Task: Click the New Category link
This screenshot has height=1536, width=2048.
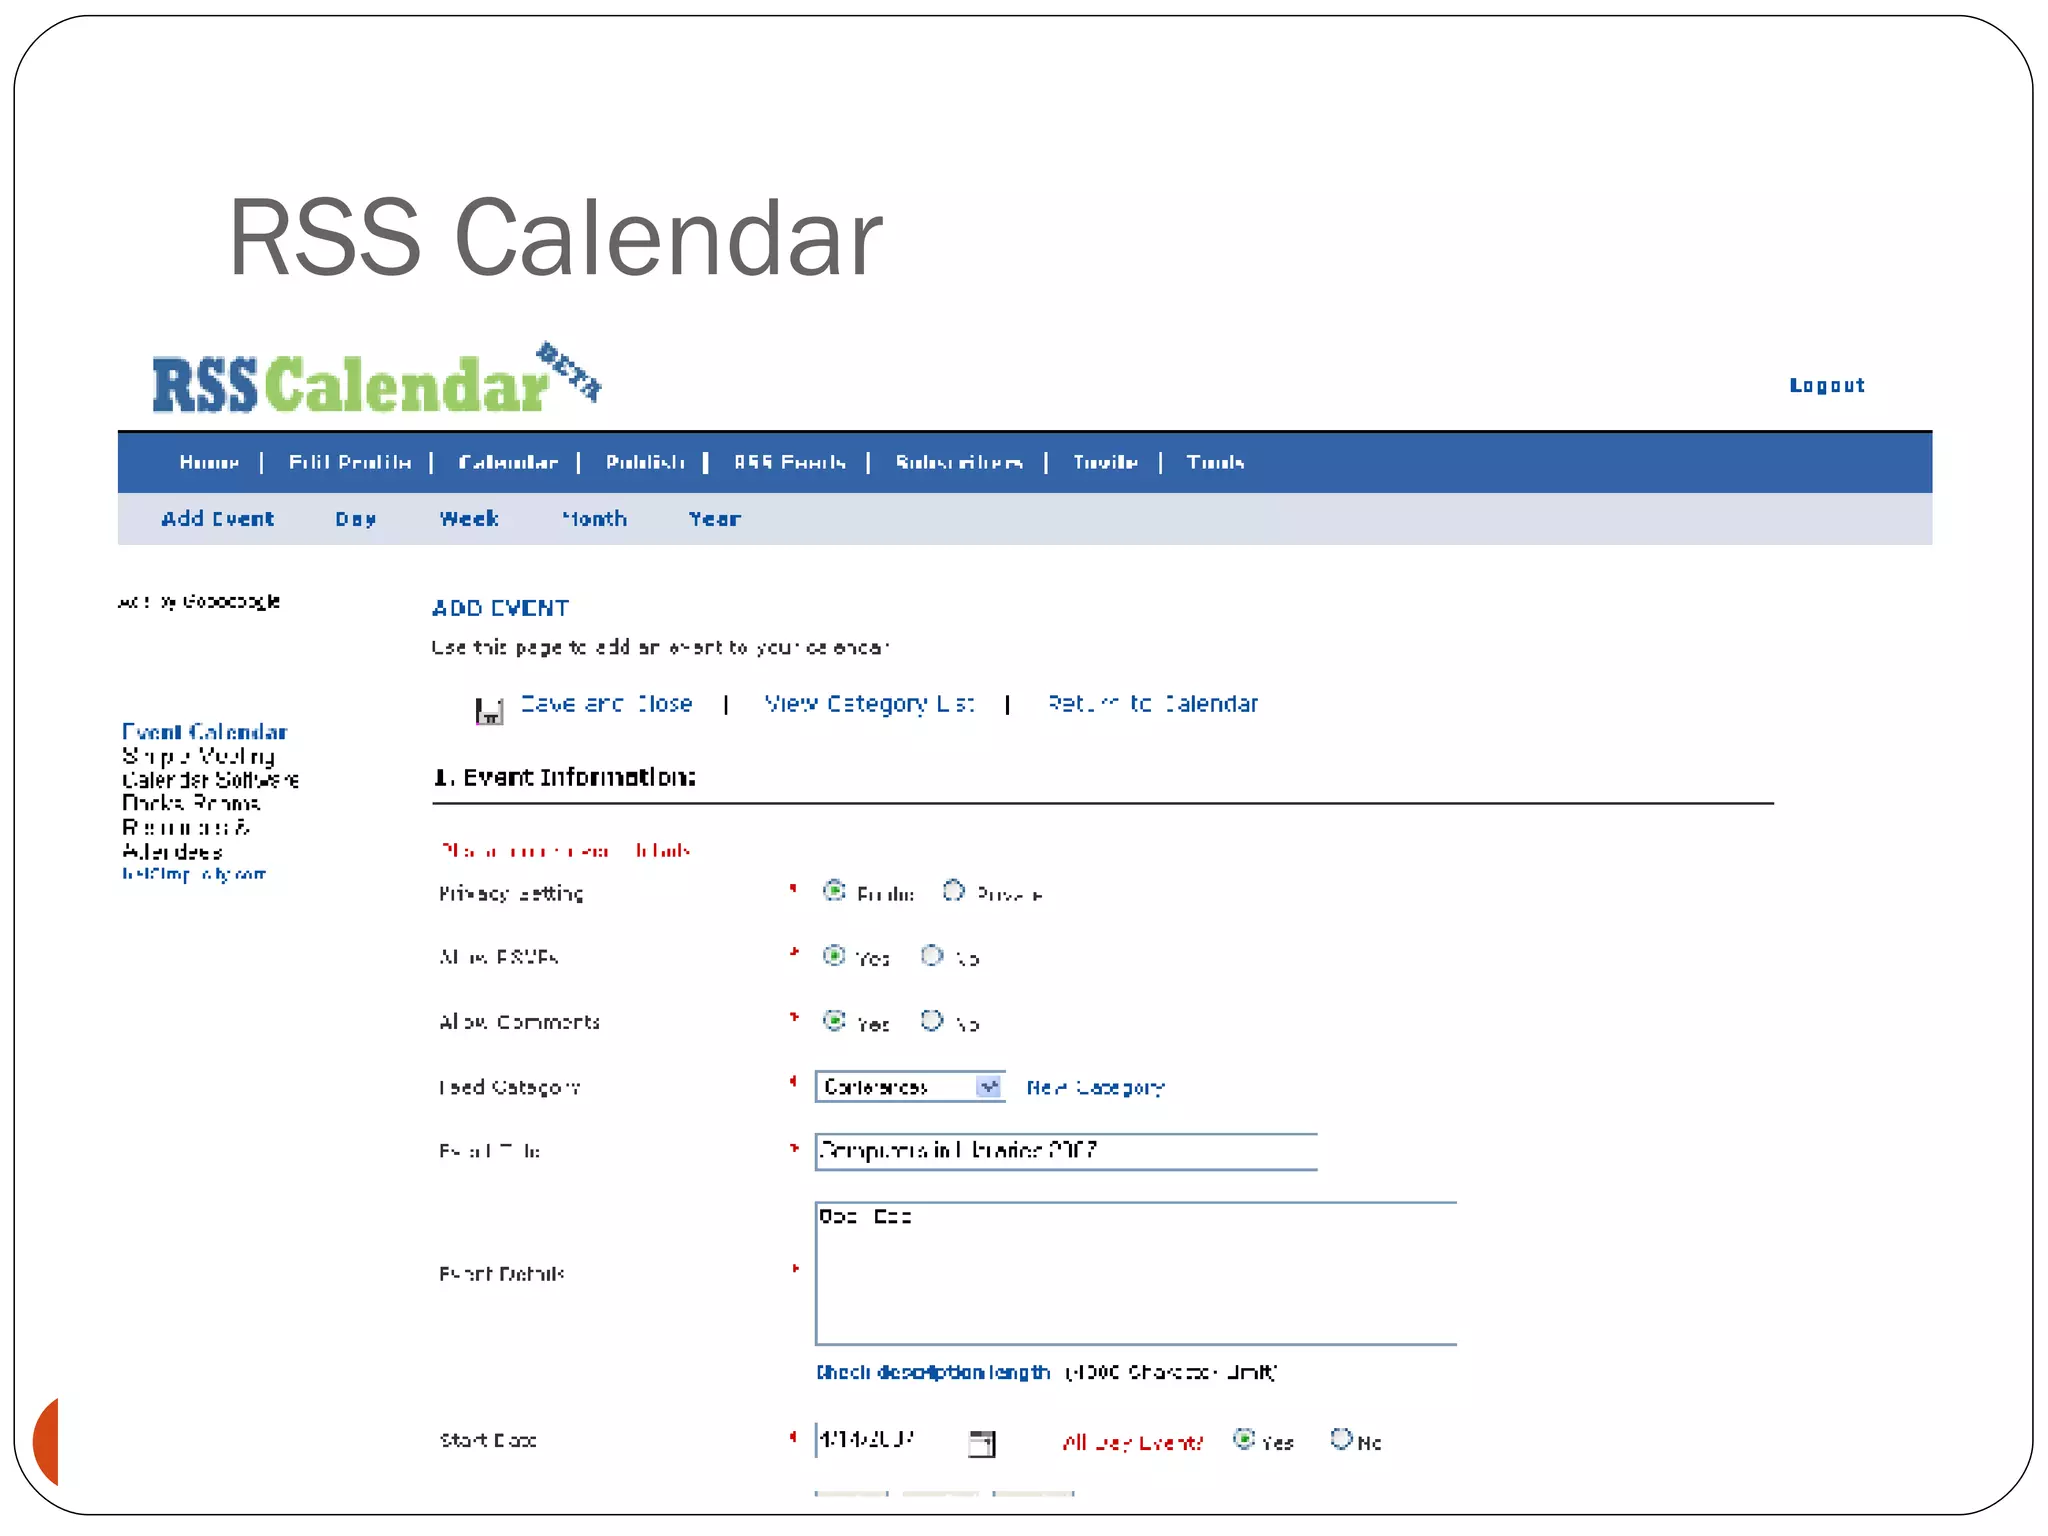Action: [1096, 1087]
